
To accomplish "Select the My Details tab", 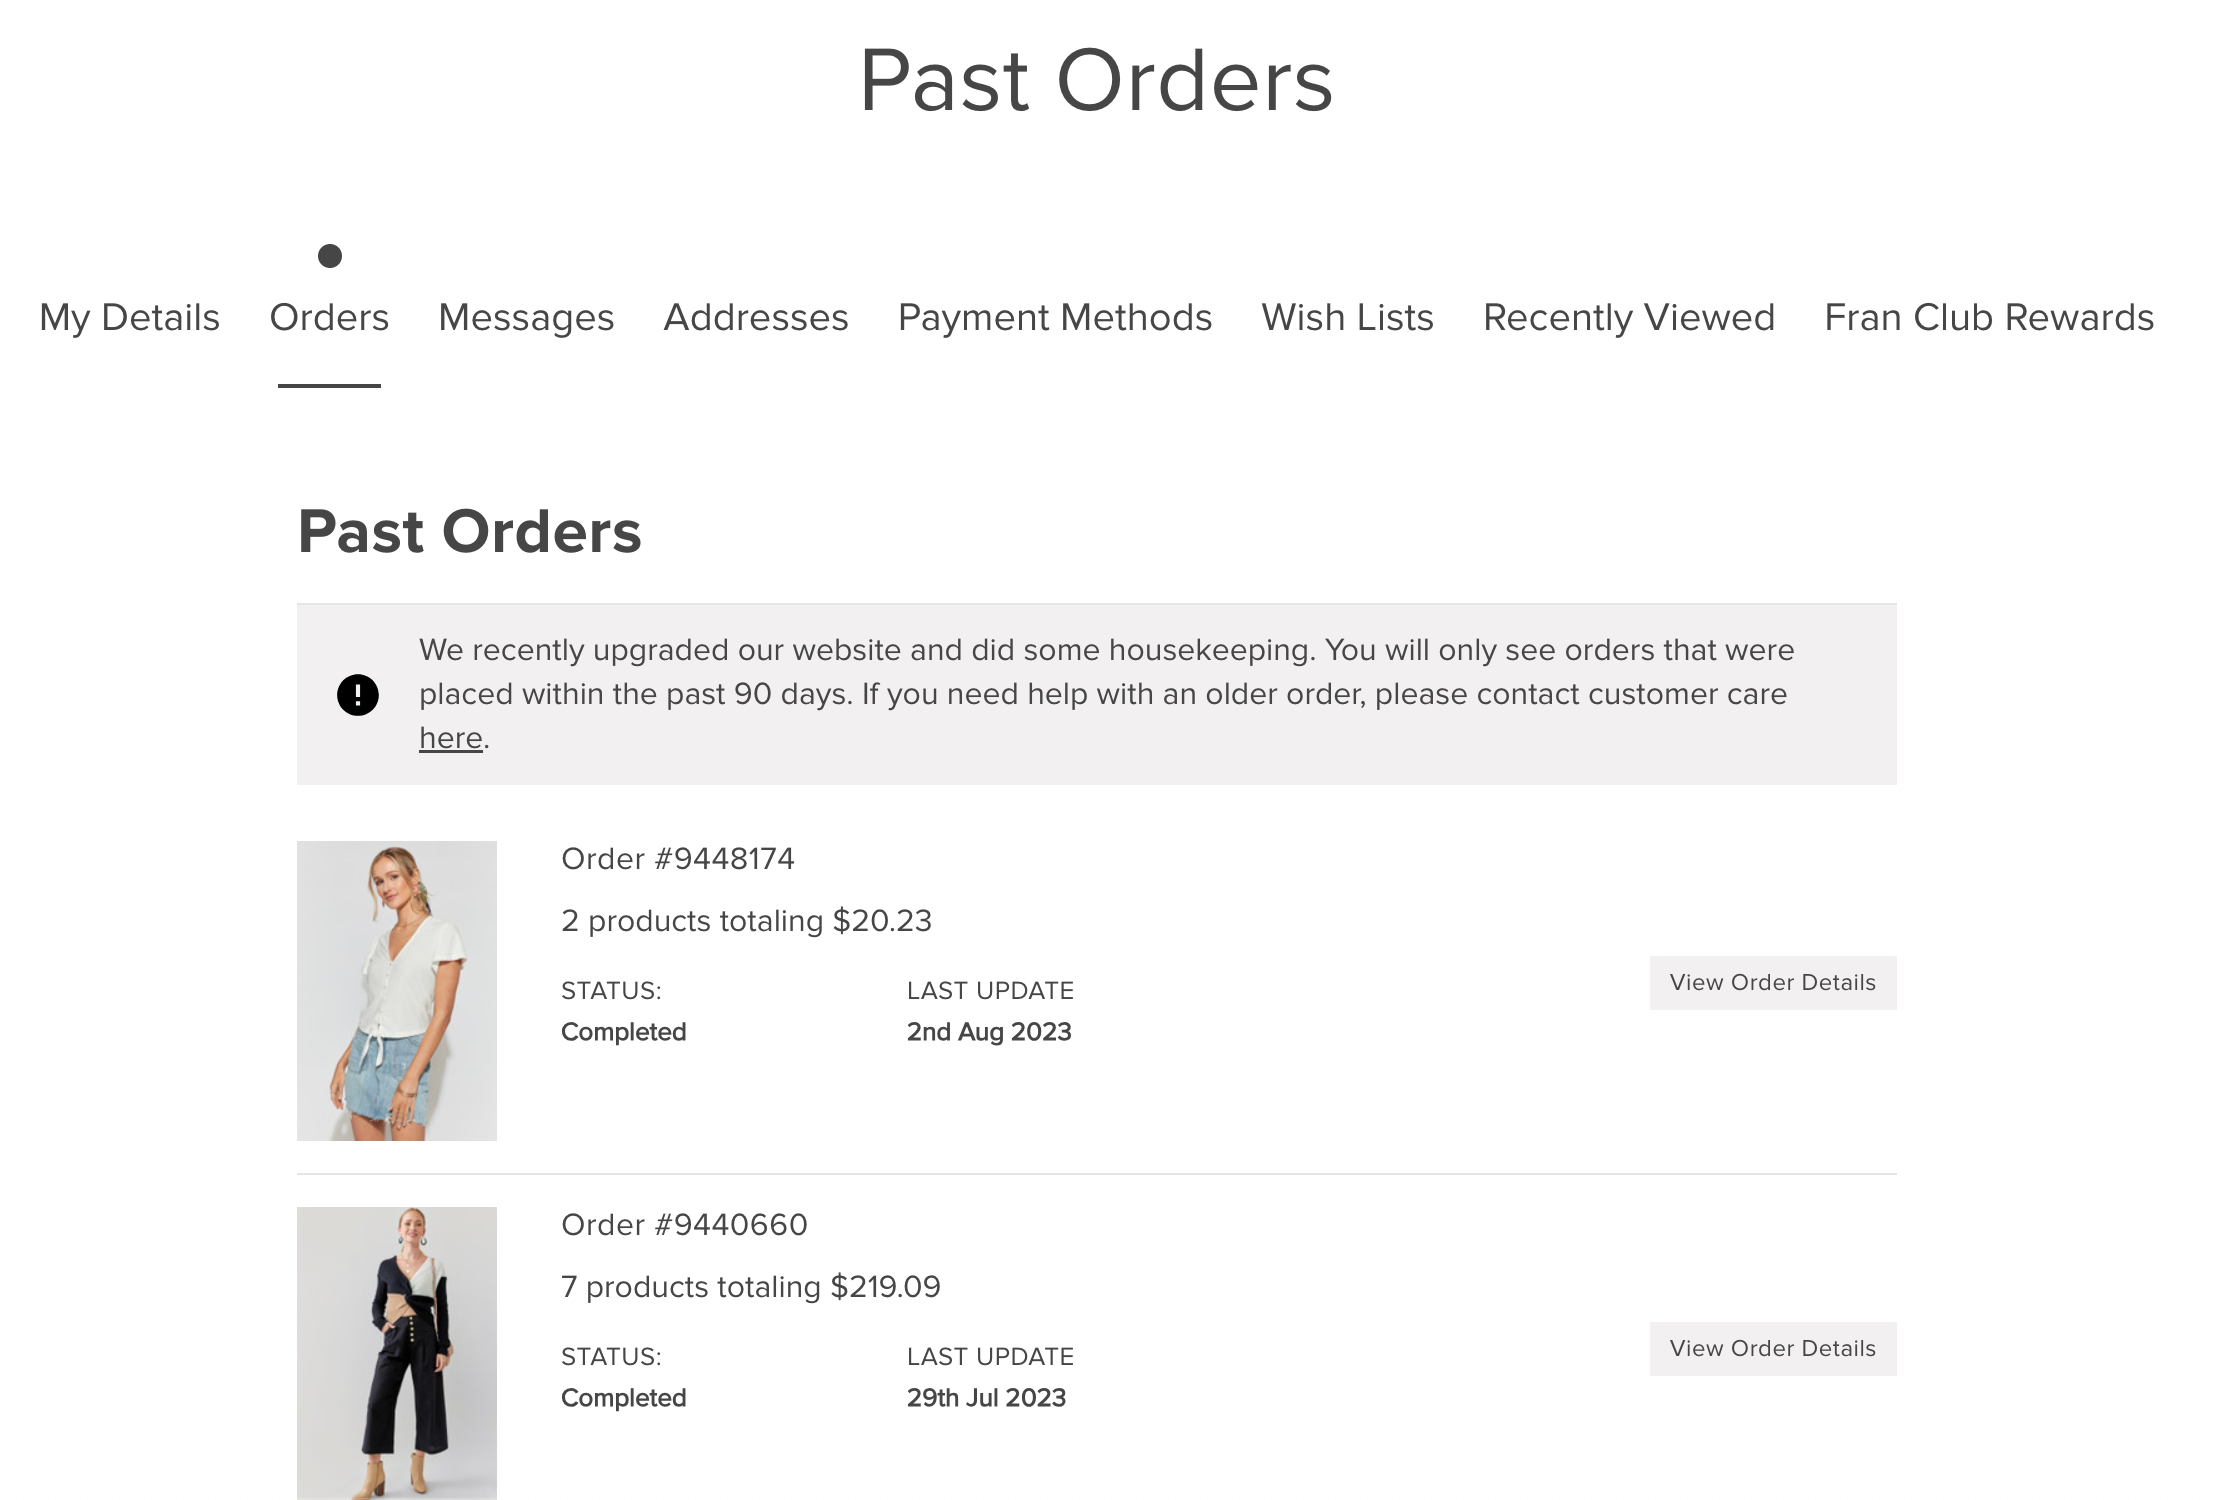I will tap(131, 316).
